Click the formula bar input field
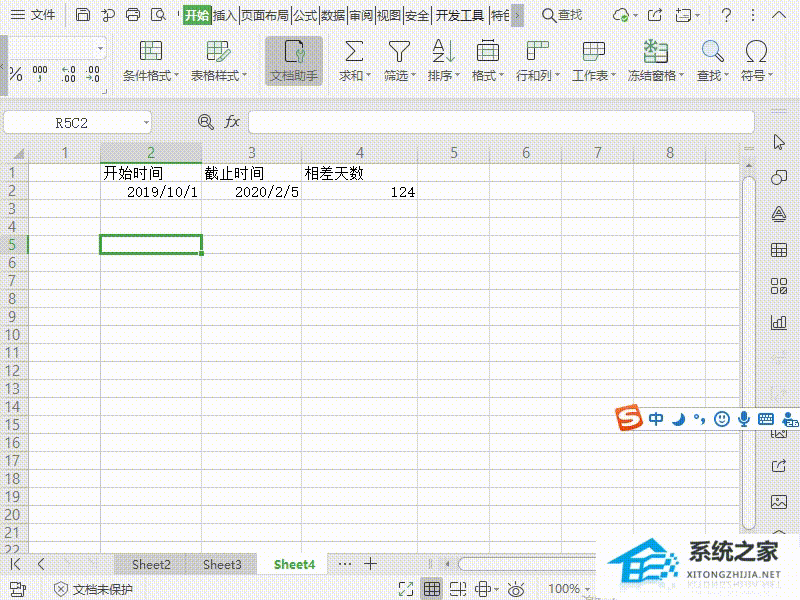This screenshot has width=800, height=600. pos(500,122)
